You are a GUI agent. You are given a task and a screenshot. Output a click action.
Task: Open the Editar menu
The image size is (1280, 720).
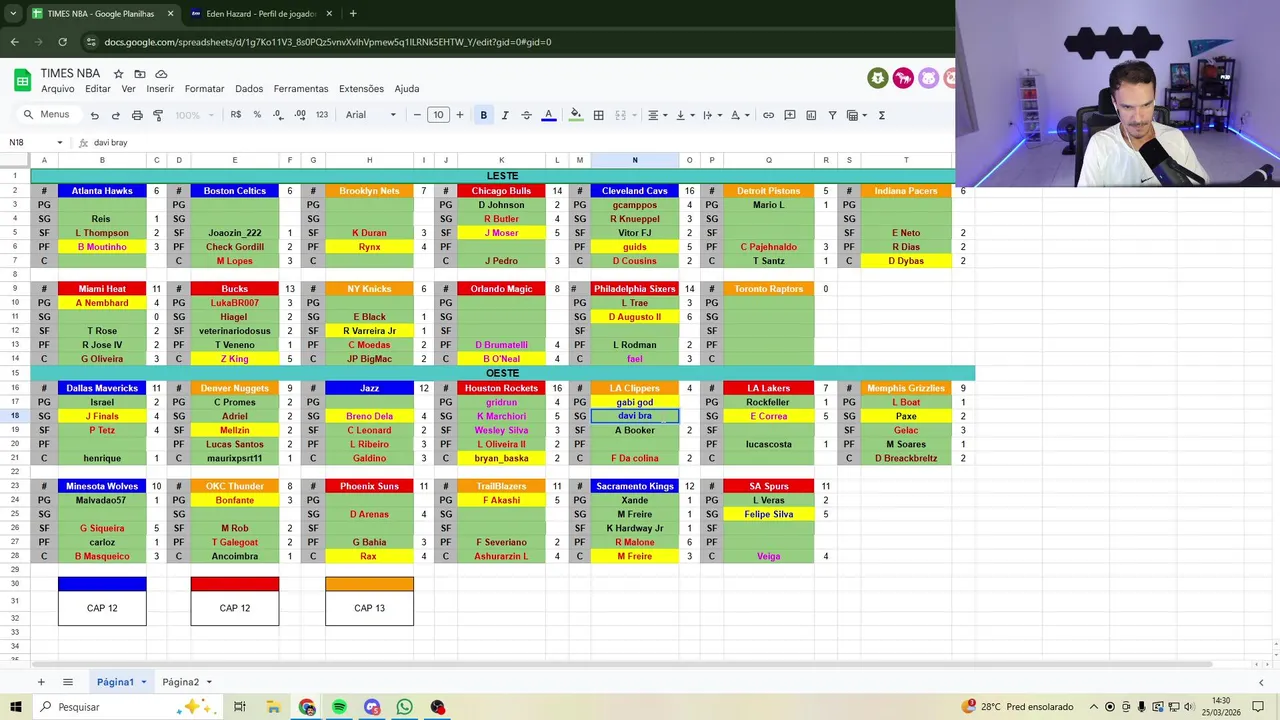coord(98,89)
